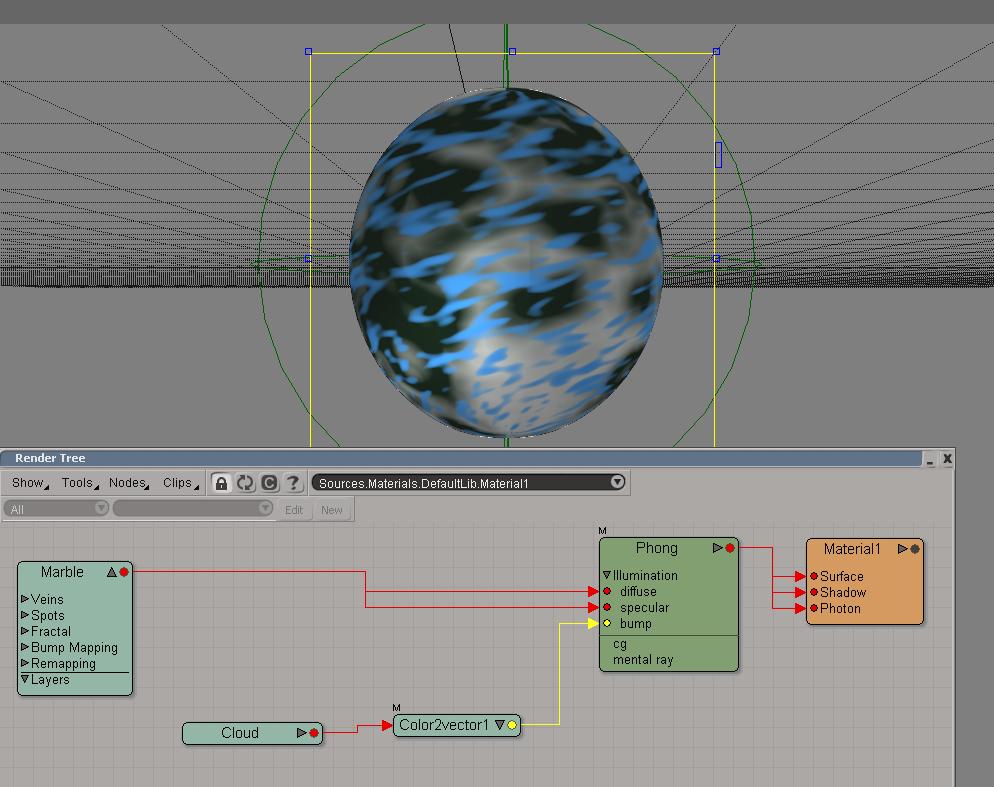
Task: Click the Edit button
Action: coord(294,510)
